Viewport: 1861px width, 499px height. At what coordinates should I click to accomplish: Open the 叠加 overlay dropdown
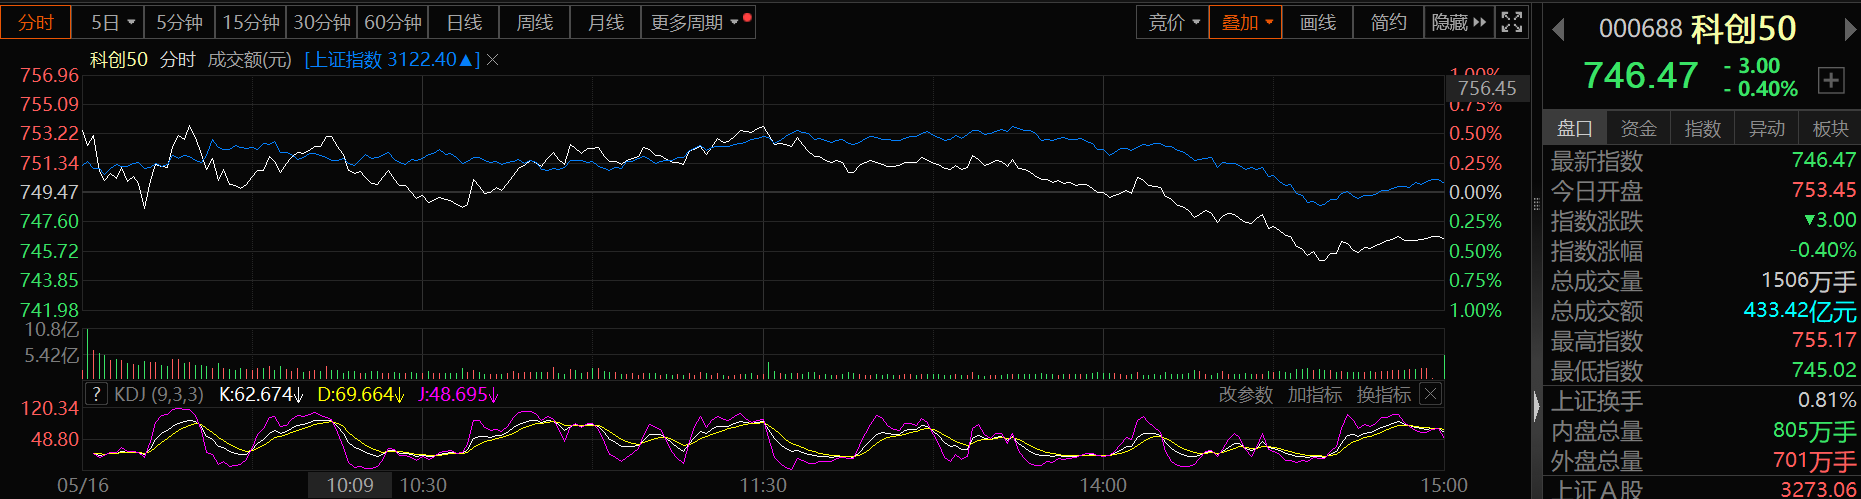coord(1246,22)
